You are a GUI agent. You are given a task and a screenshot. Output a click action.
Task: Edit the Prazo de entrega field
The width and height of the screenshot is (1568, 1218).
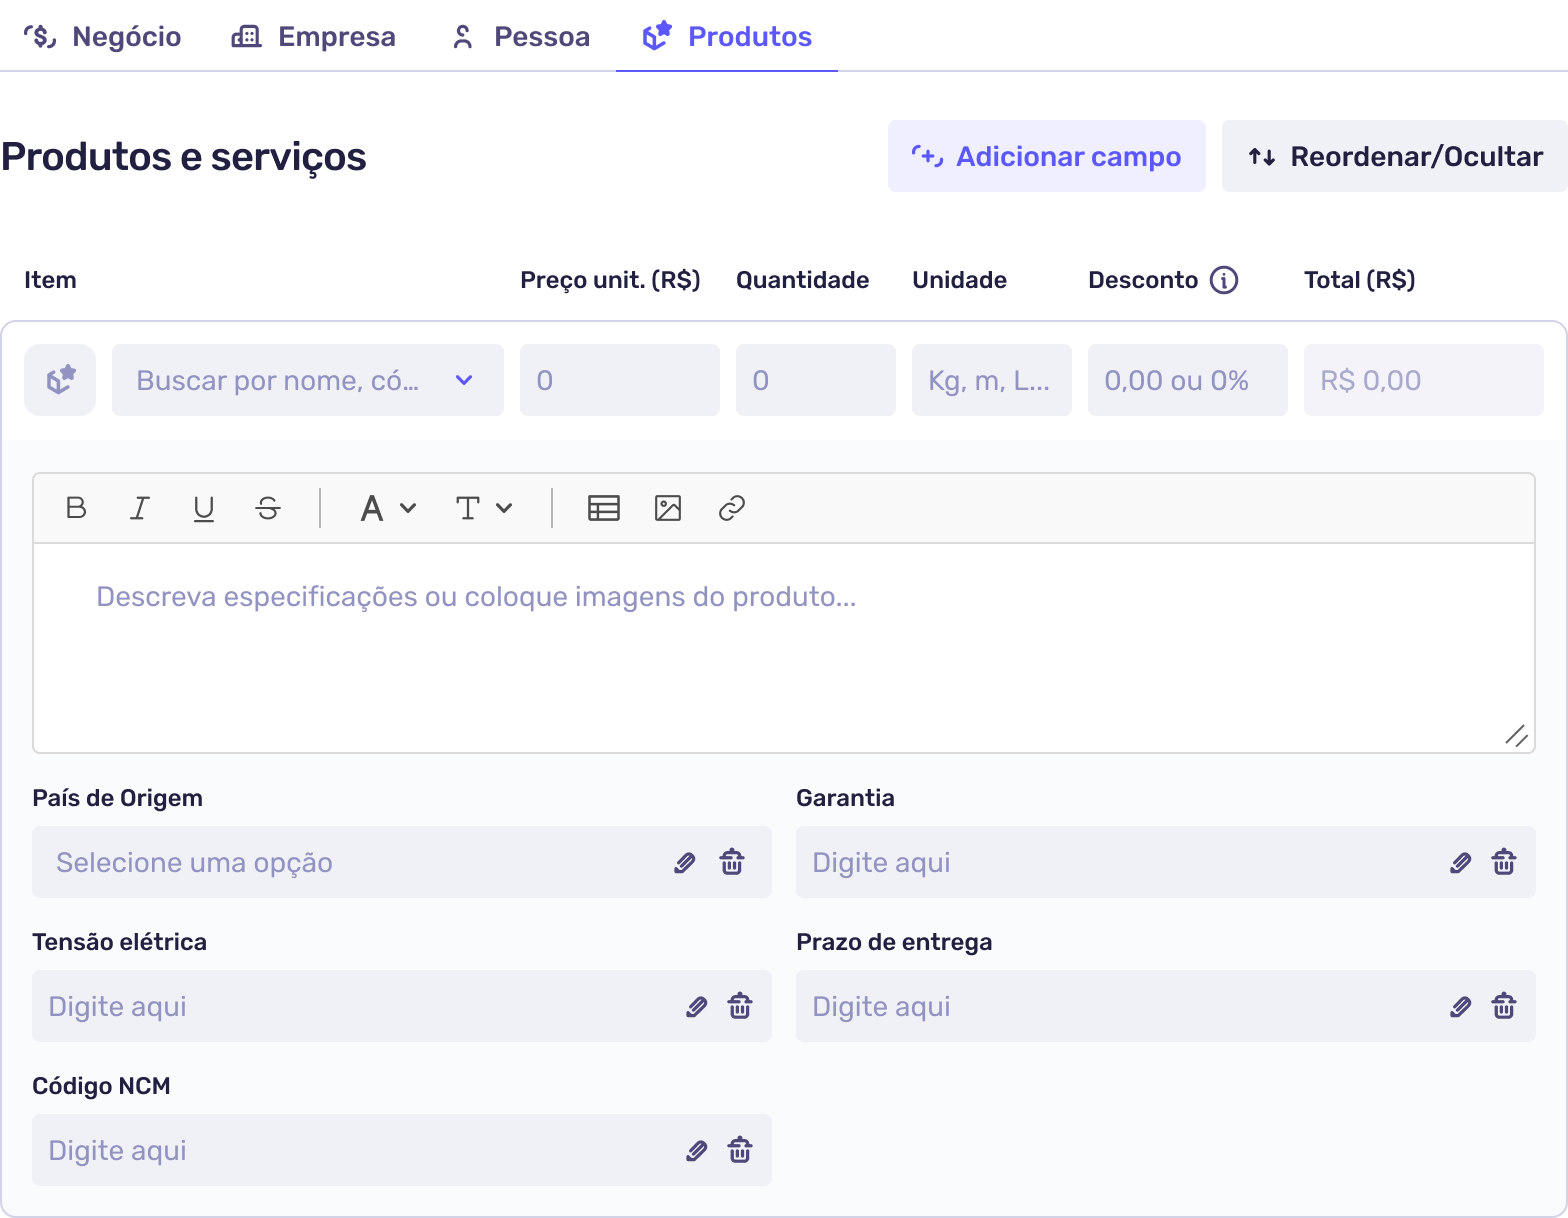tap(1461, 1006)
